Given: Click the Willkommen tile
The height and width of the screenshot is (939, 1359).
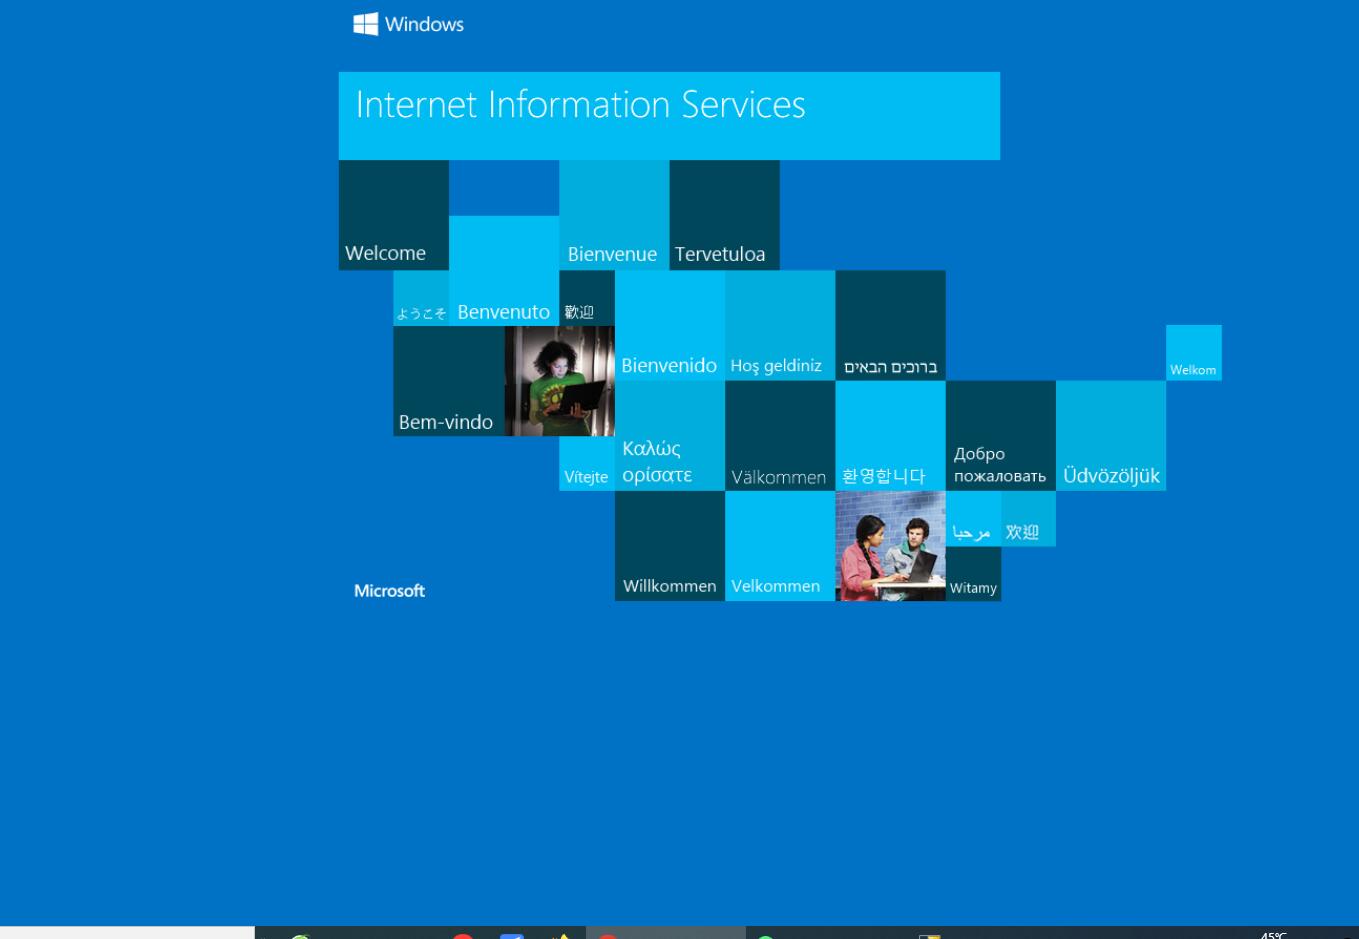Looking at the screenshot, I should click(669, 546).
